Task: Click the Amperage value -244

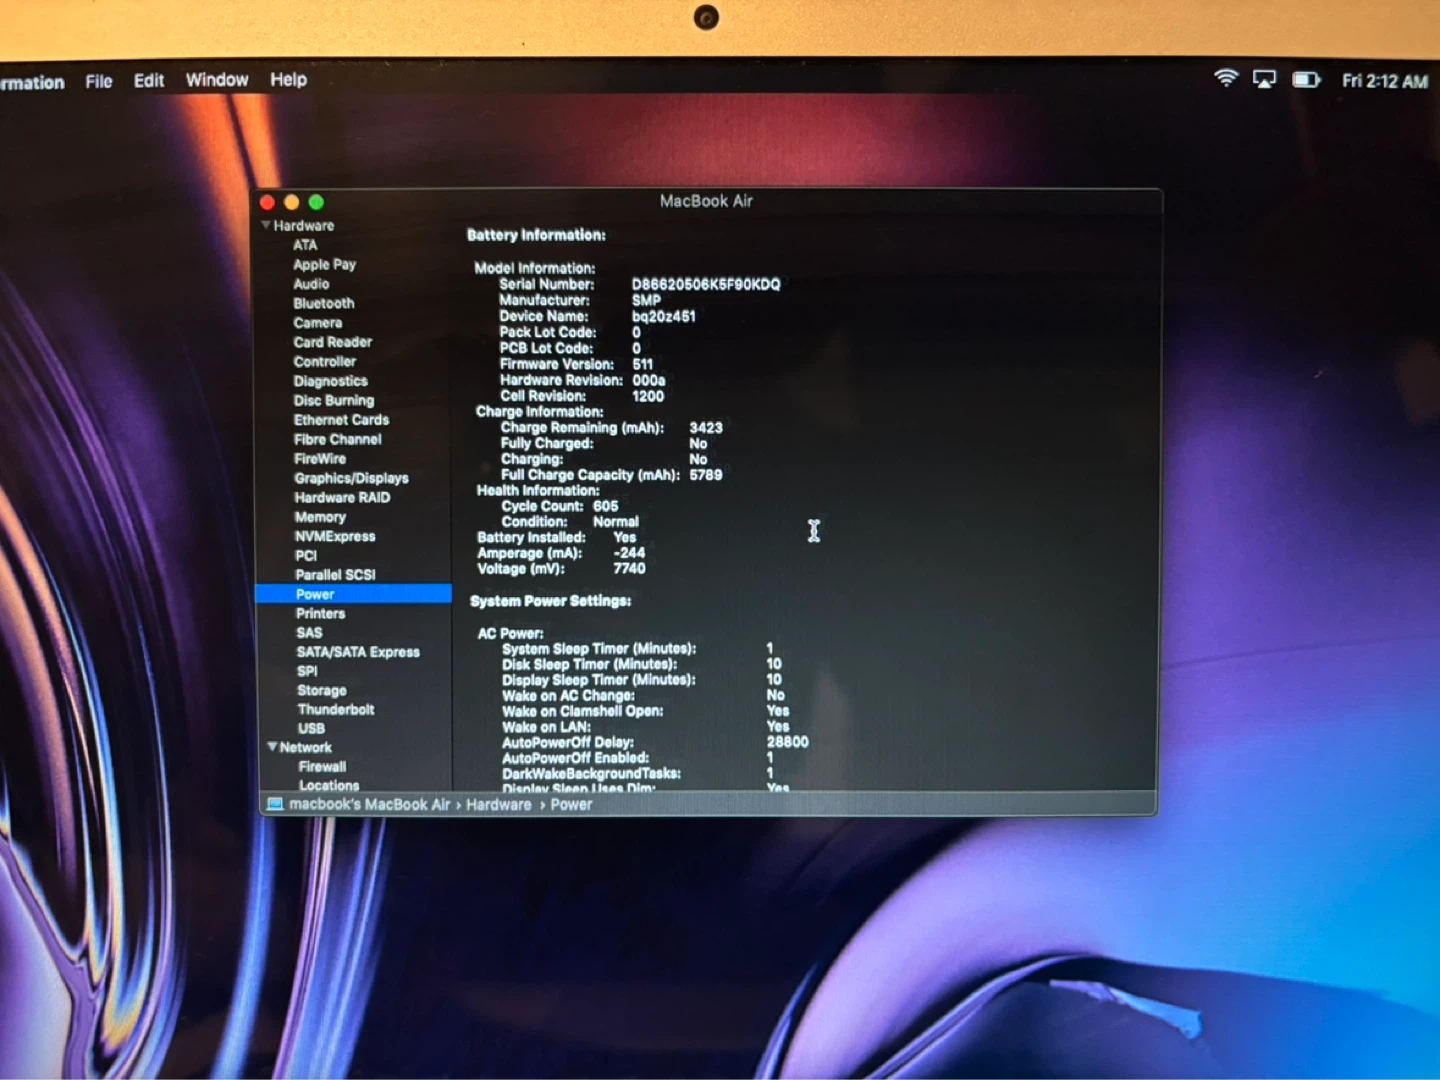Action: click(x=629, y=553)
